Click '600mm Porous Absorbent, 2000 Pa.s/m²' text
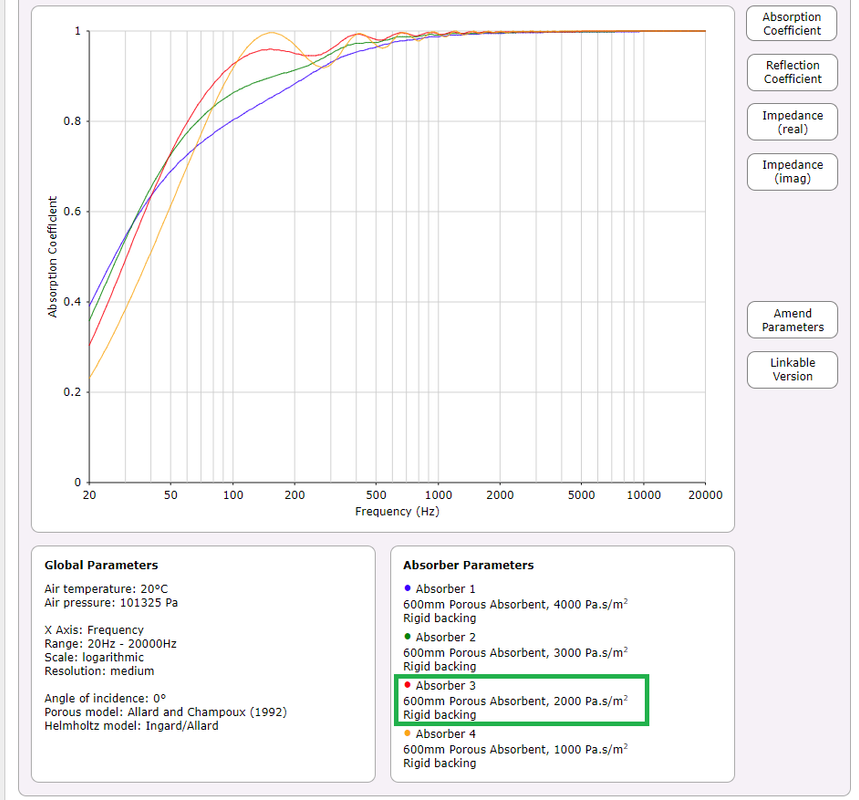Viewport: 859px width, 800px height. [516, 701]
